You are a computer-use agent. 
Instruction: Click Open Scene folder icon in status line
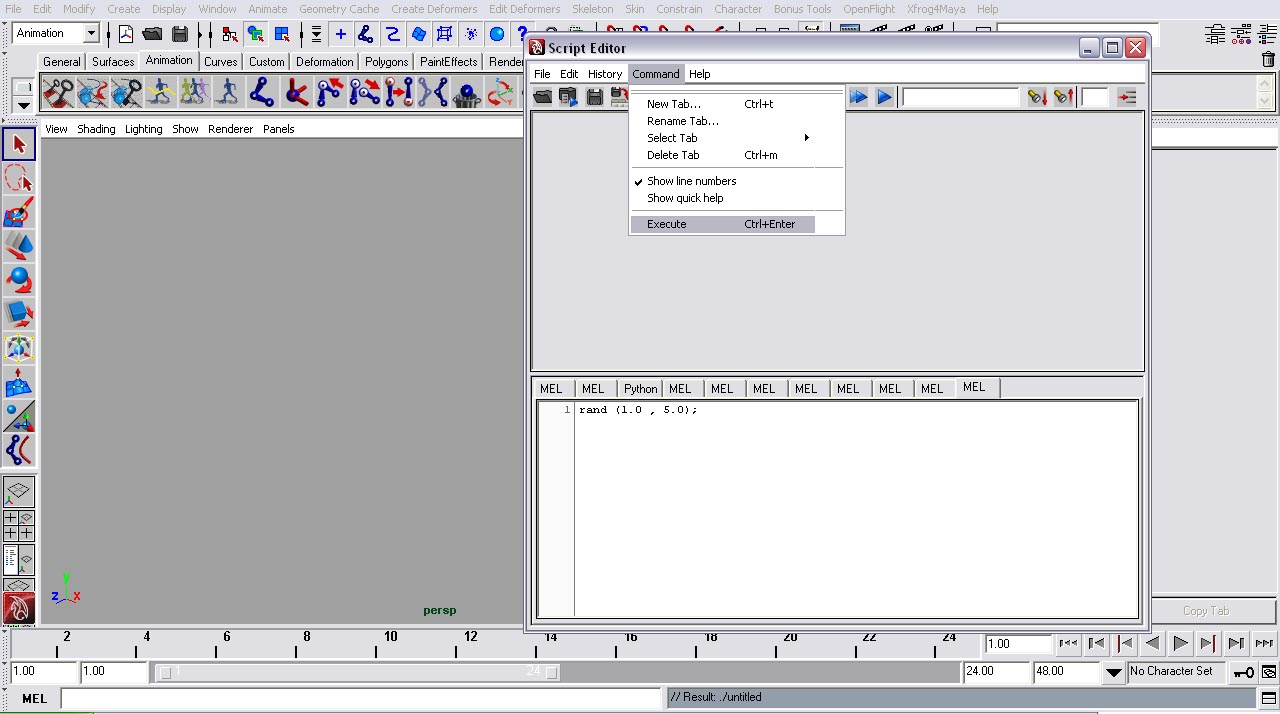[x=152, y=34]
